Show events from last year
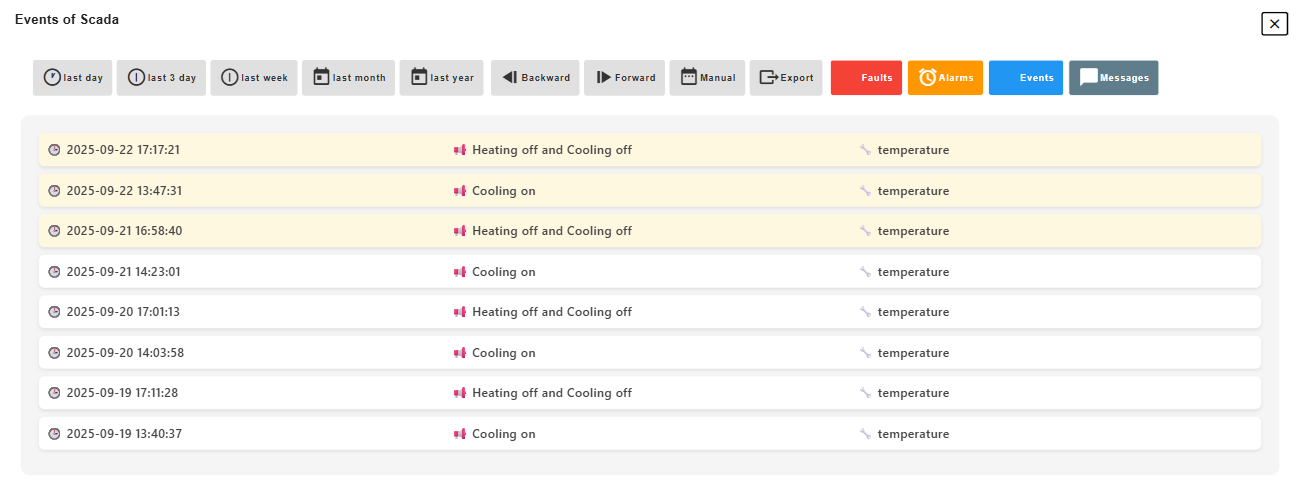Screen dimensions: 1301x497 442,78
